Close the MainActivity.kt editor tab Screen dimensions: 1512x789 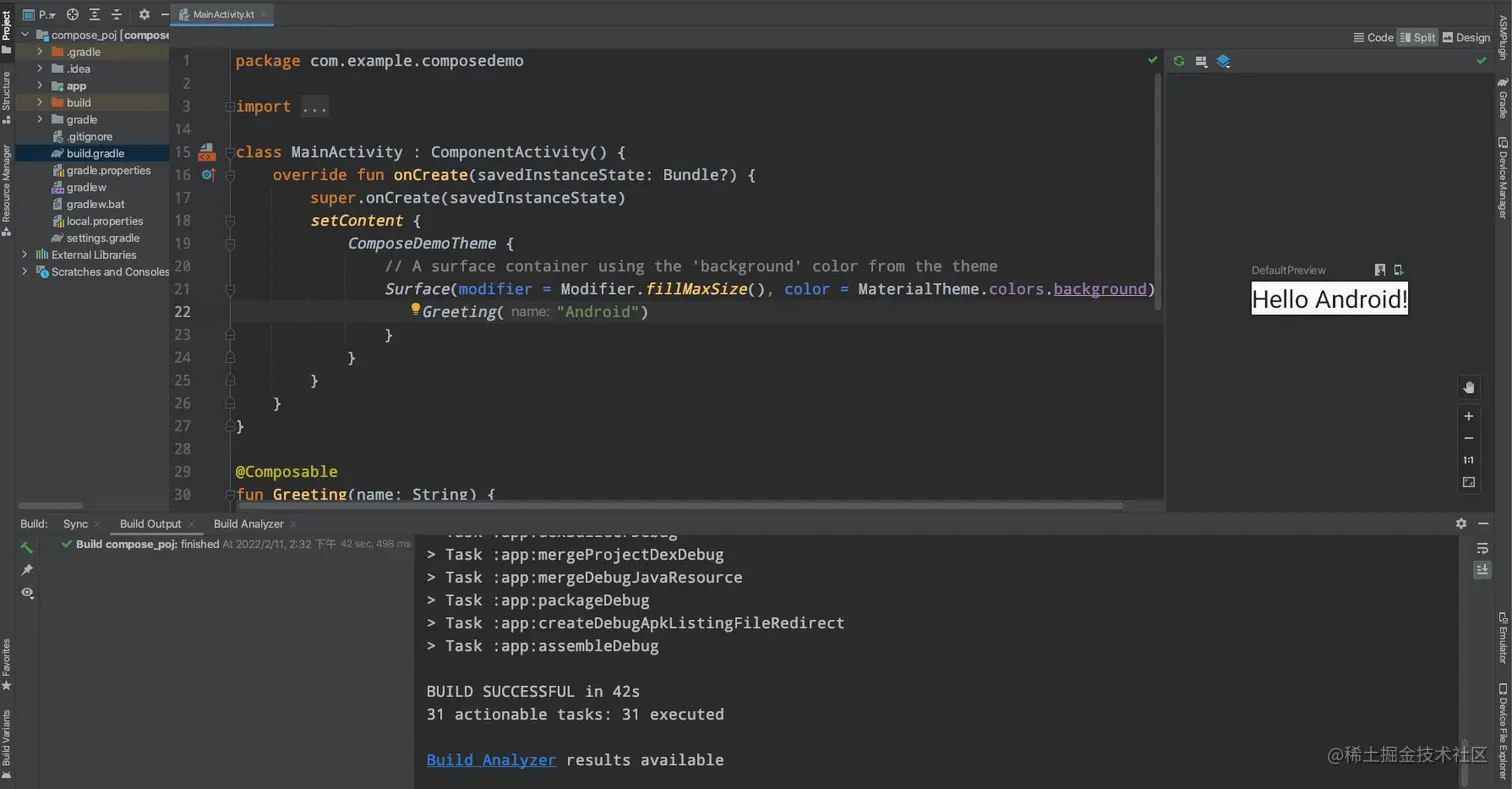[x=264, y=15]
